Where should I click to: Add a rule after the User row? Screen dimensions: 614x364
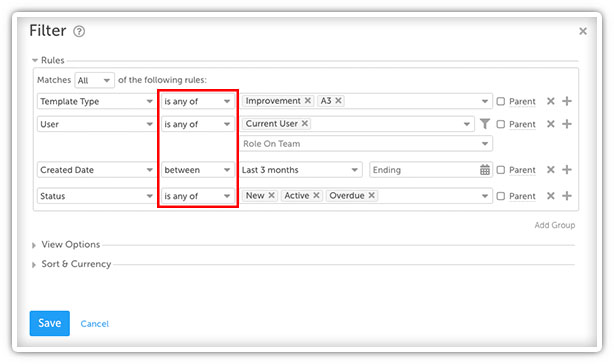(567, 124)
